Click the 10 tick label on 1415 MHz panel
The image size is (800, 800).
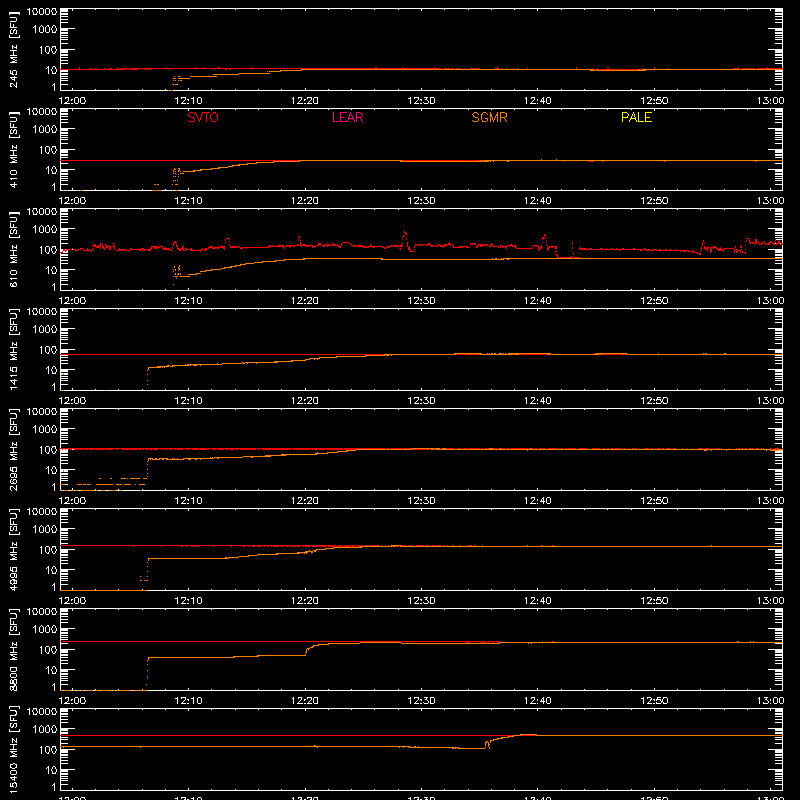(51, 370)
